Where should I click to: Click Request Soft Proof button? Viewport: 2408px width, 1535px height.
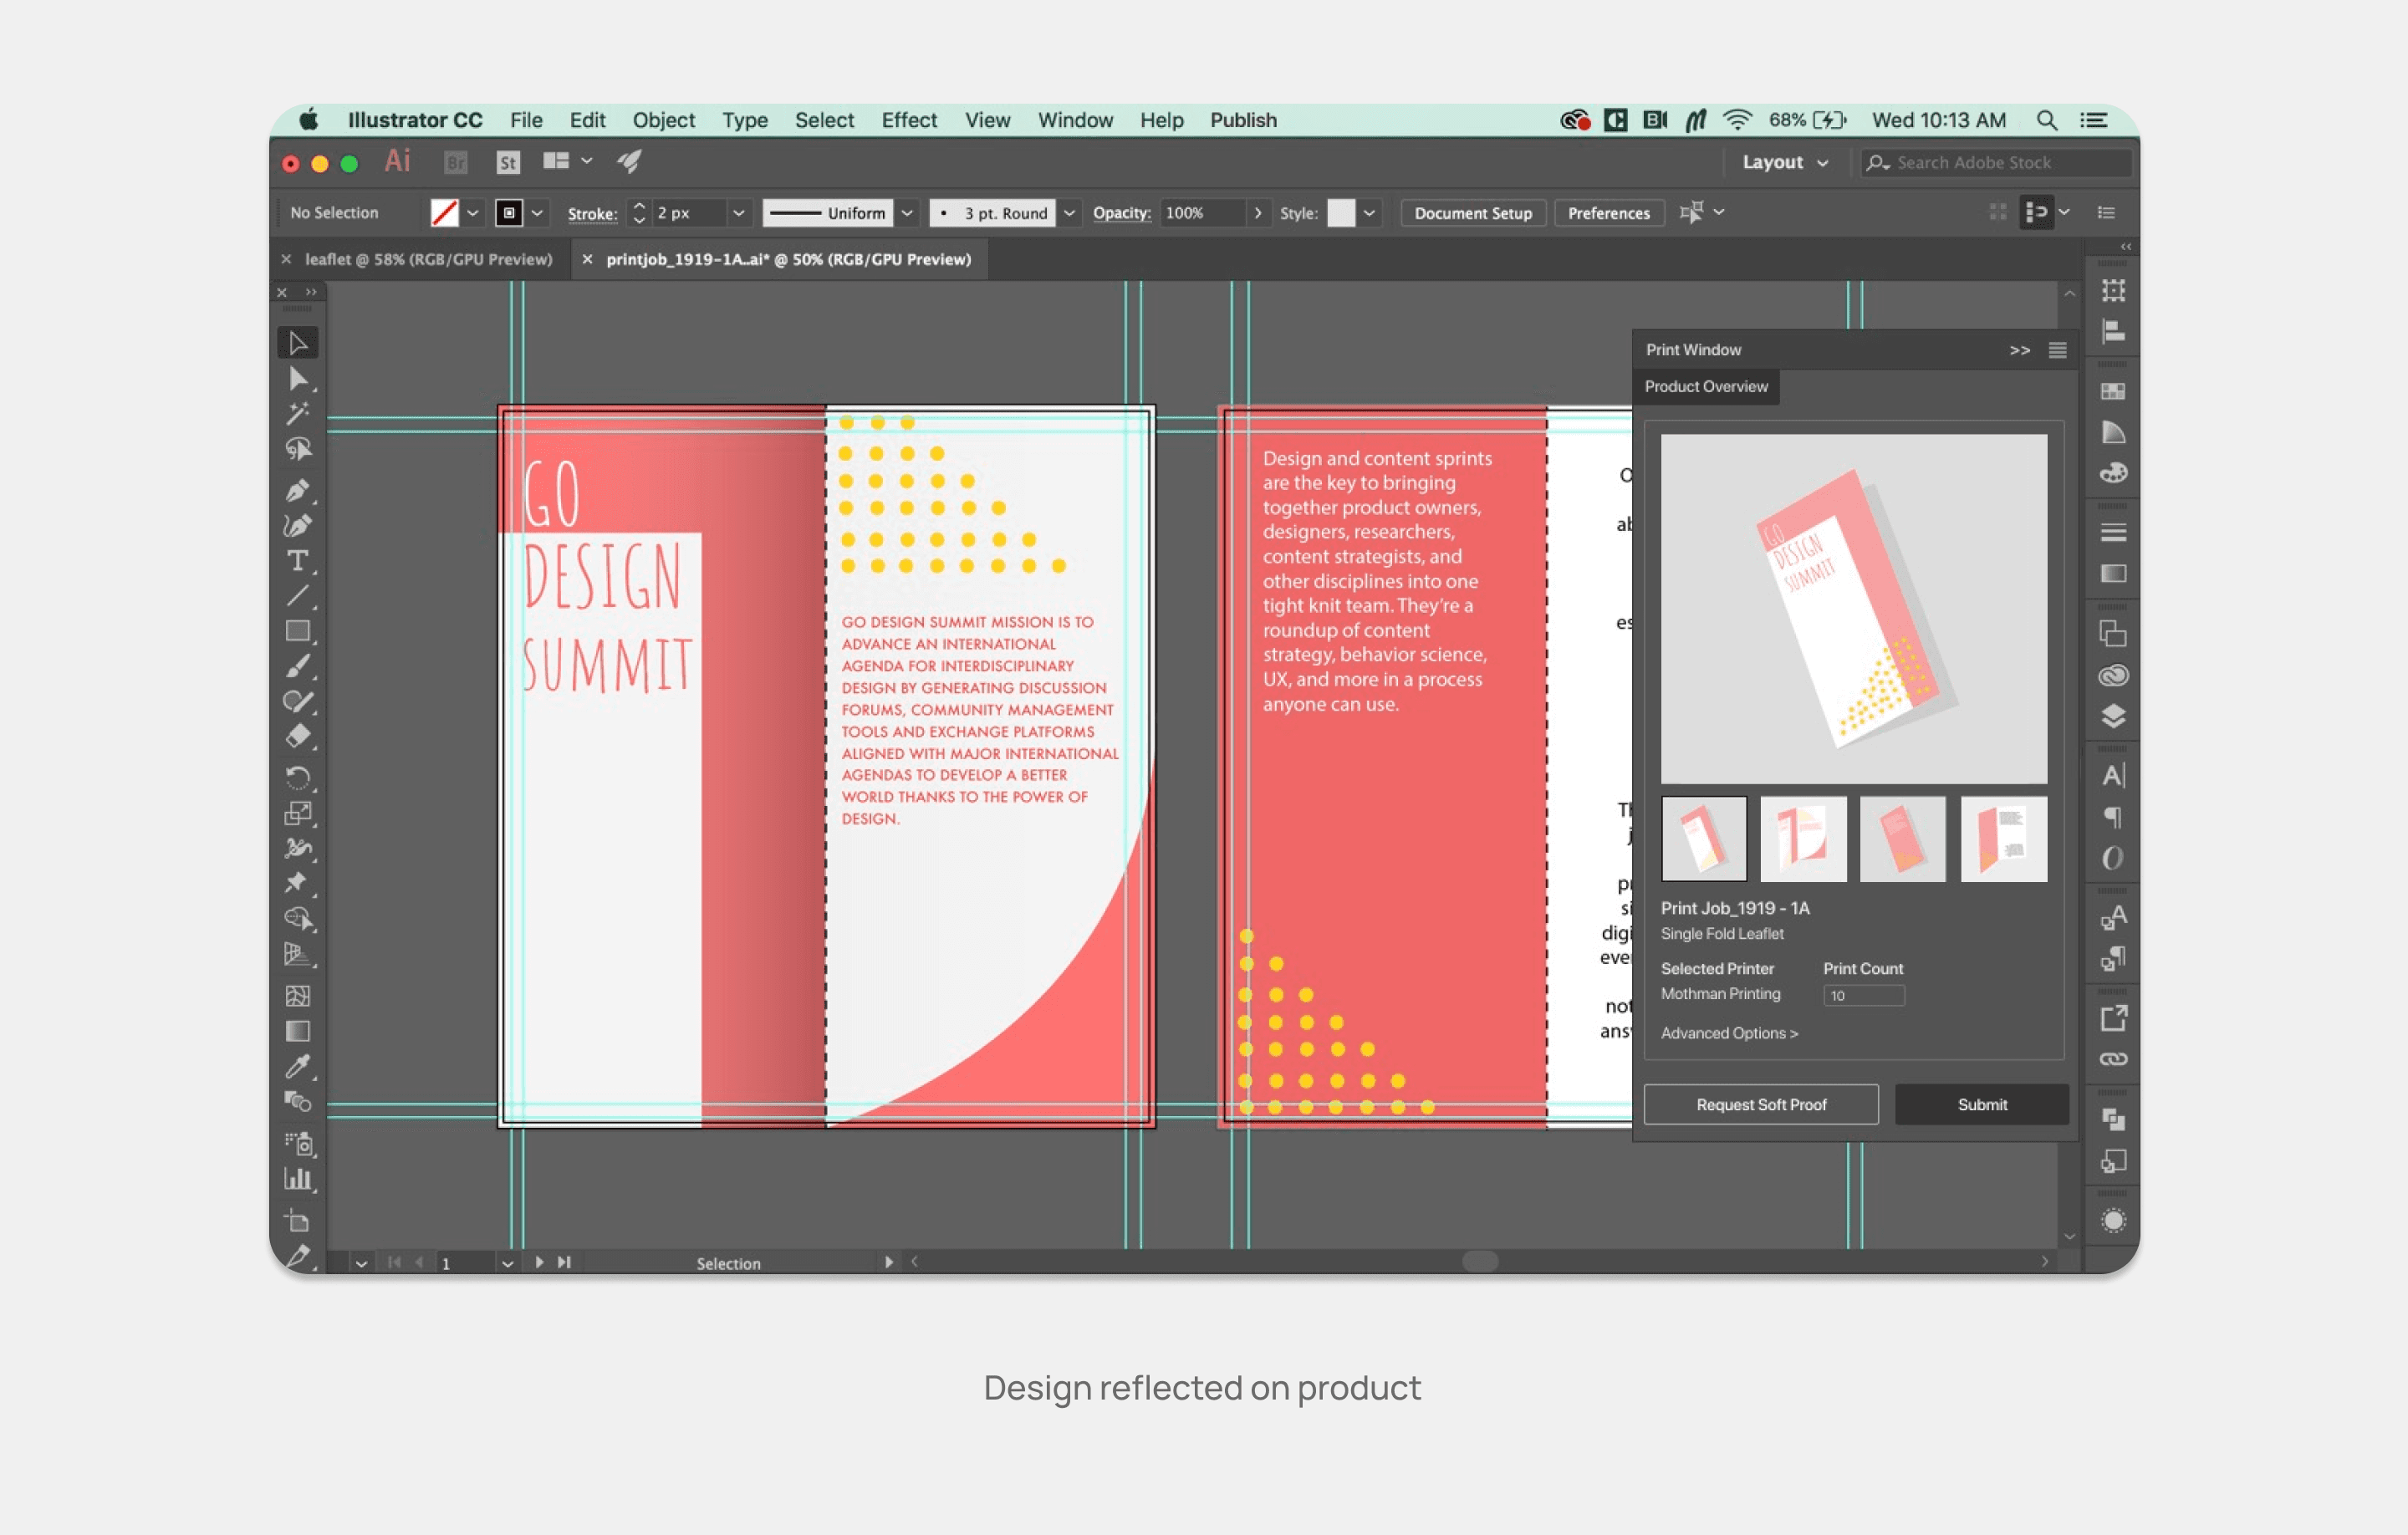click(x=1761, y=1104)
